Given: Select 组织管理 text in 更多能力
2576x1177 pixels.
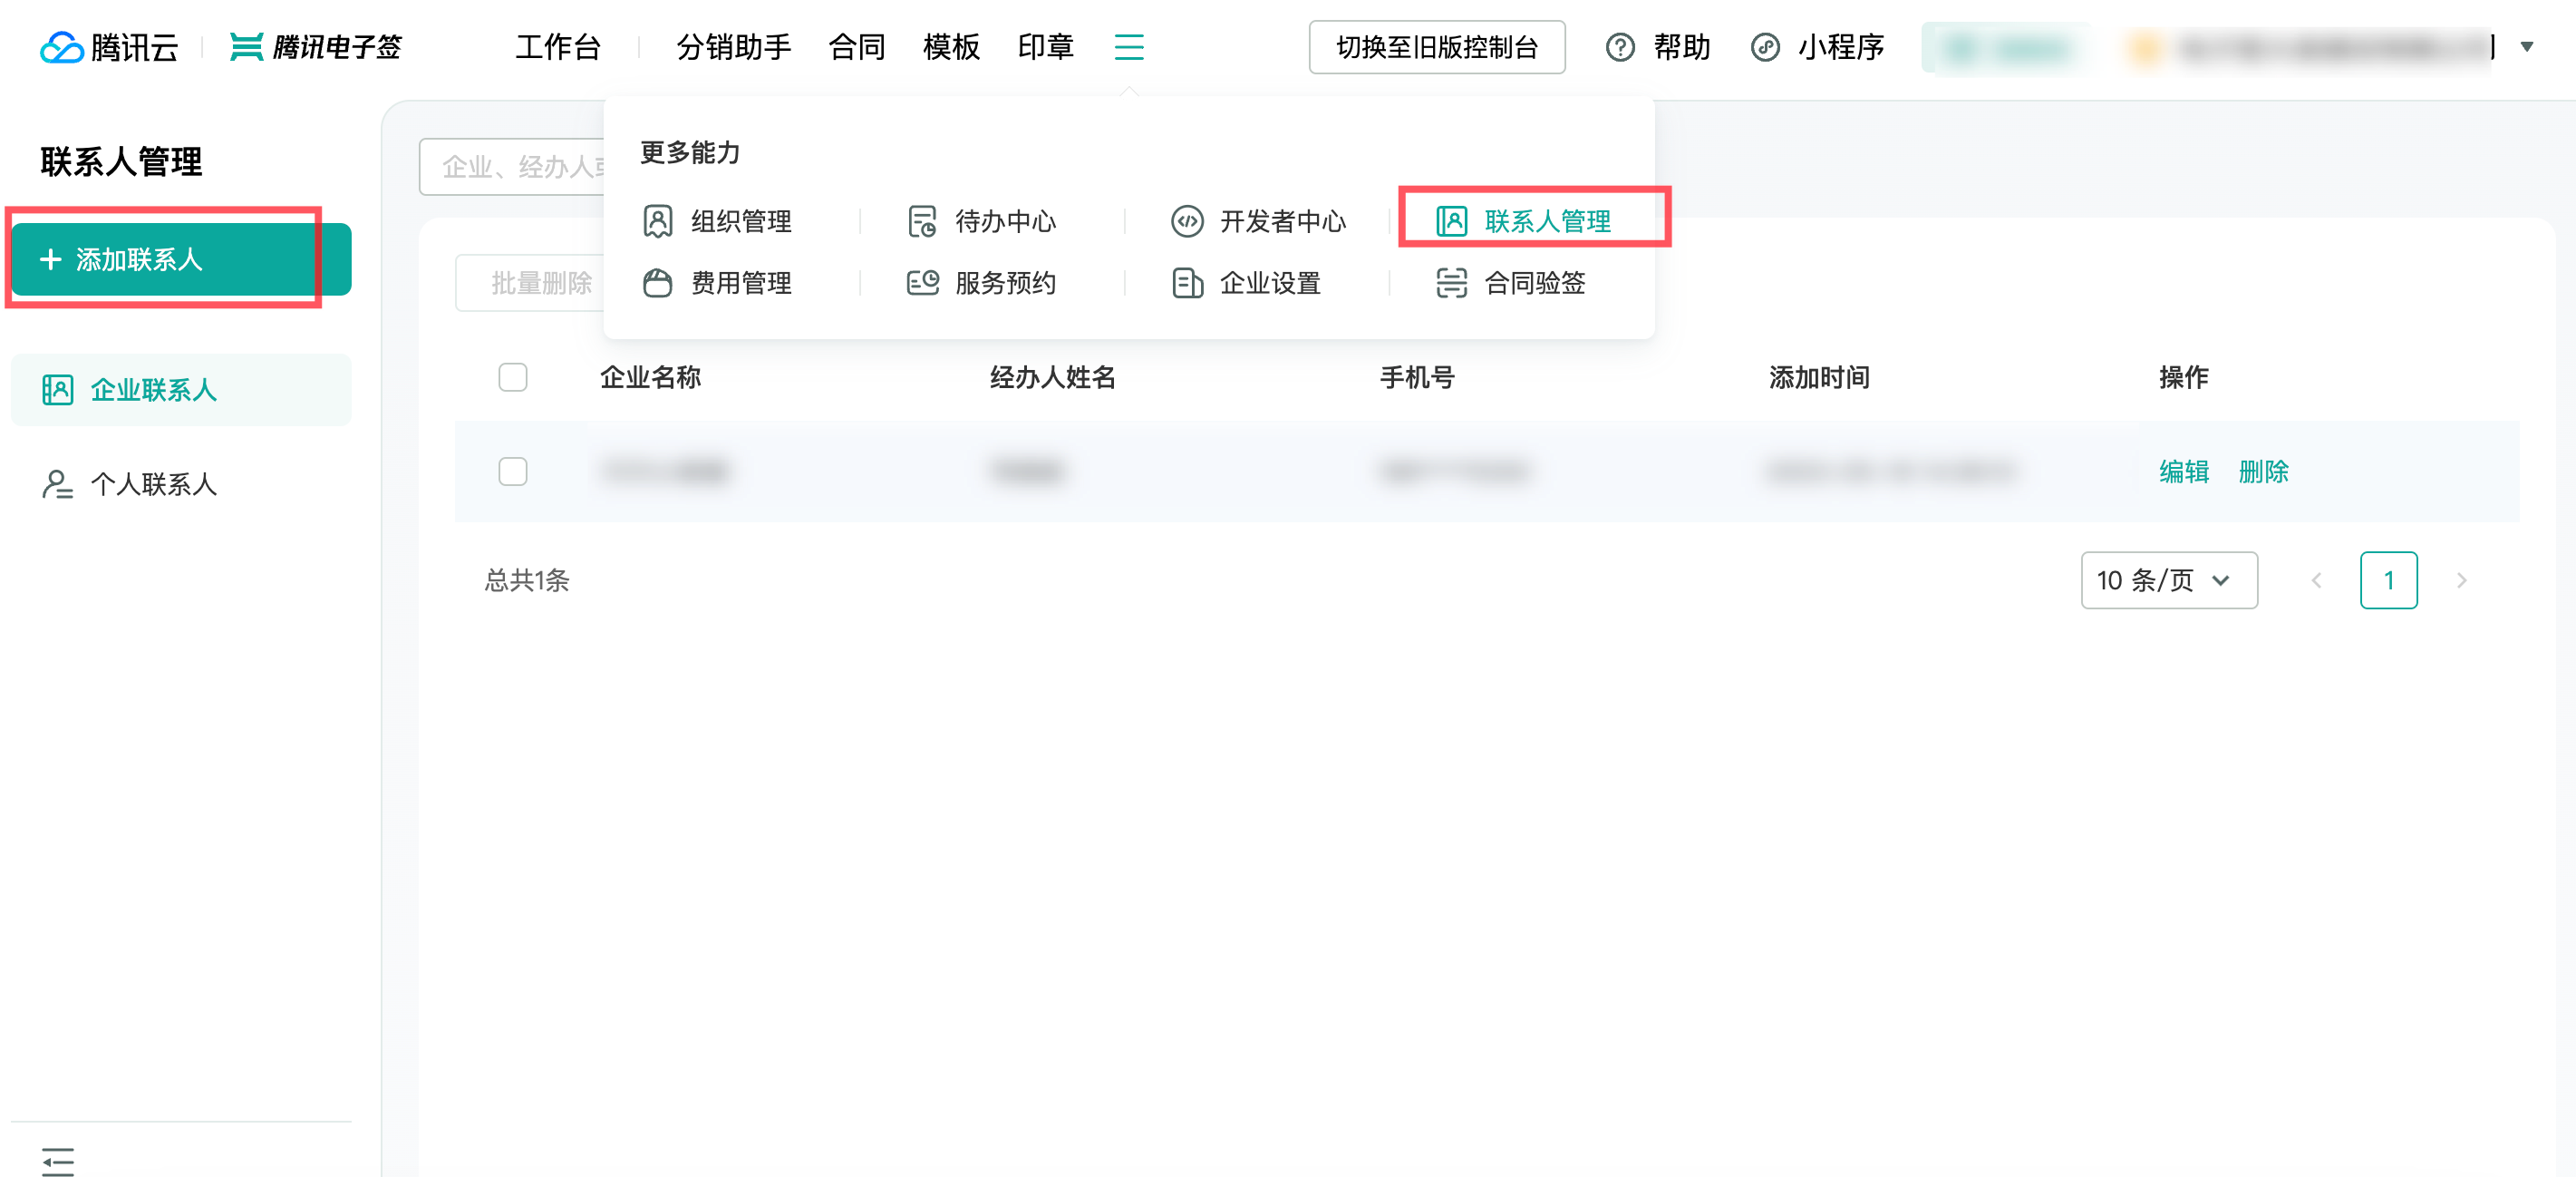Looking at the screenshot, I should (x=741, y=221).
